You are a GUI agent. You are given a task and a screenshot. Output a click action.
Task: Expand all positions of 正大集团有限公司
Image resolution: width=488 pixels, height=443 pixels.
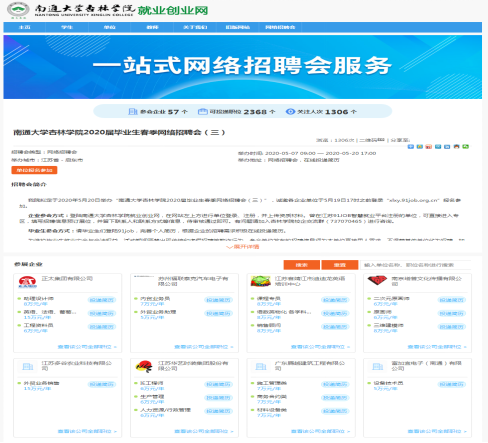click(x=87, y=347)
